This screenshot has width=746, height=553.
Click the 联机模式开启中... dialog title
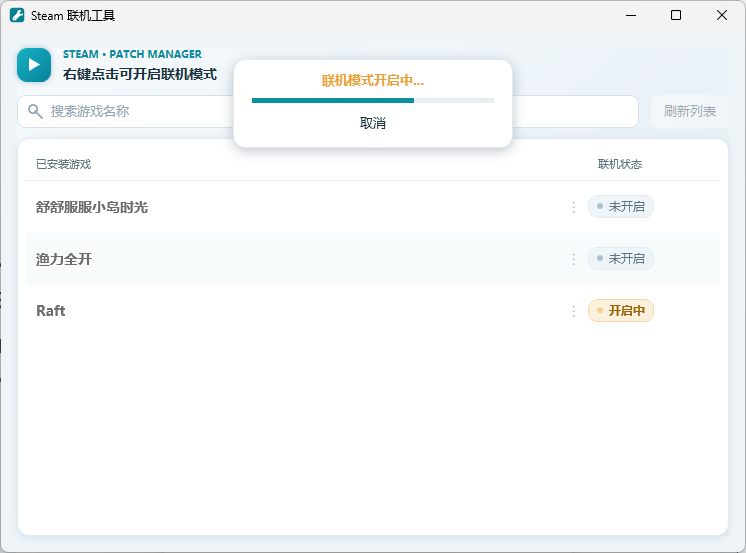(x=373, y=80)
